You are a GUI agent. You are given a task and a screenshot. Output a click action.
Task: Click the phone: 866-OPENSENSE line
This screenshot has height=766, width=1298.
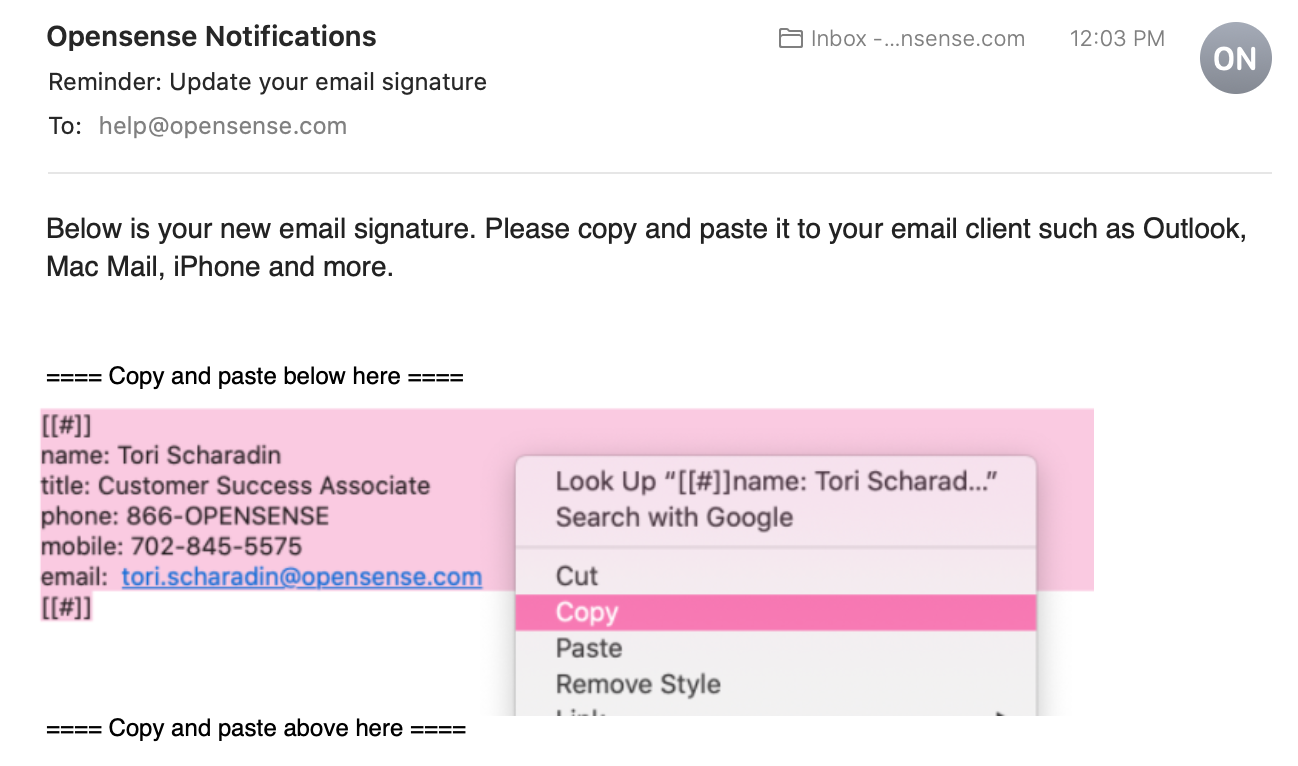pyautogui.click(x=185, y=516)
